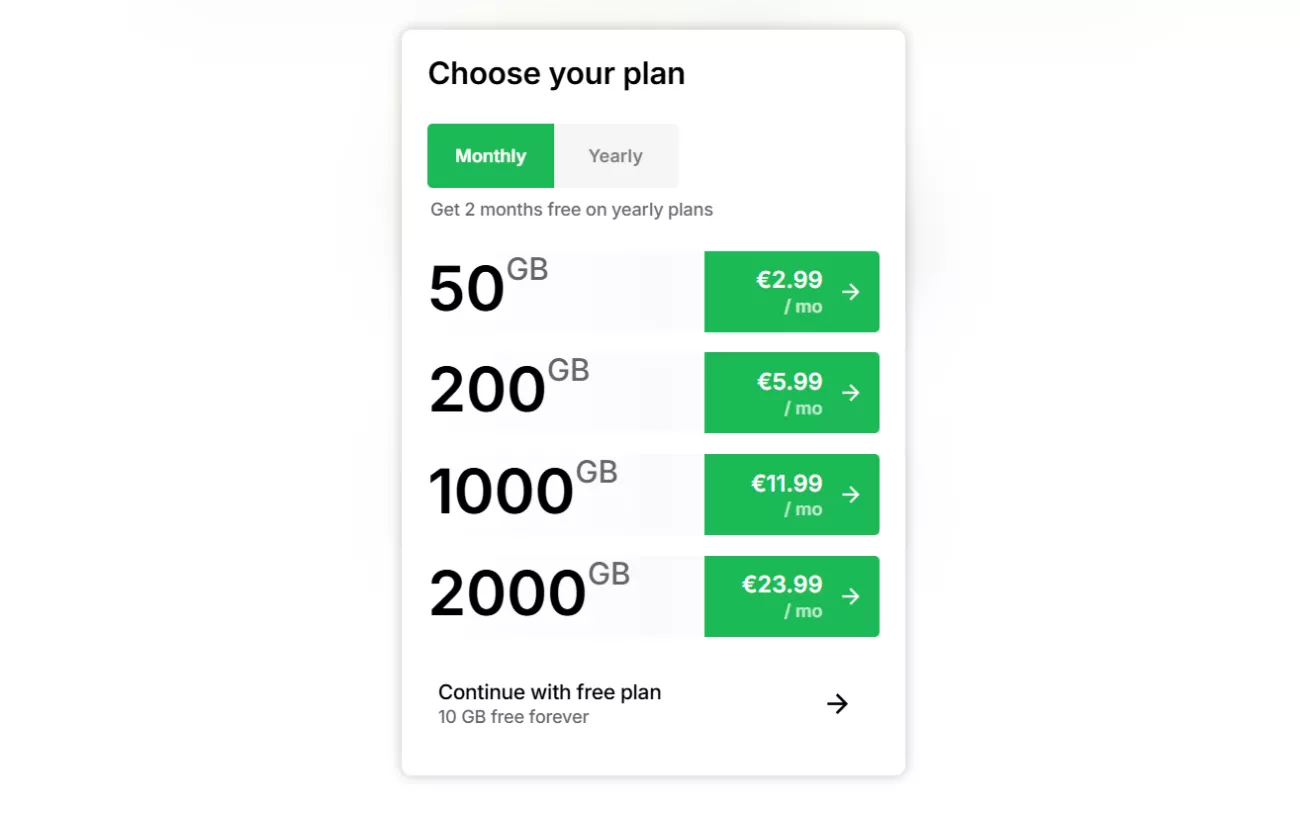Viewport: 1300px width, 814px height.
Task: Click the "Choose your plan" heading
Action: point(556,74)
